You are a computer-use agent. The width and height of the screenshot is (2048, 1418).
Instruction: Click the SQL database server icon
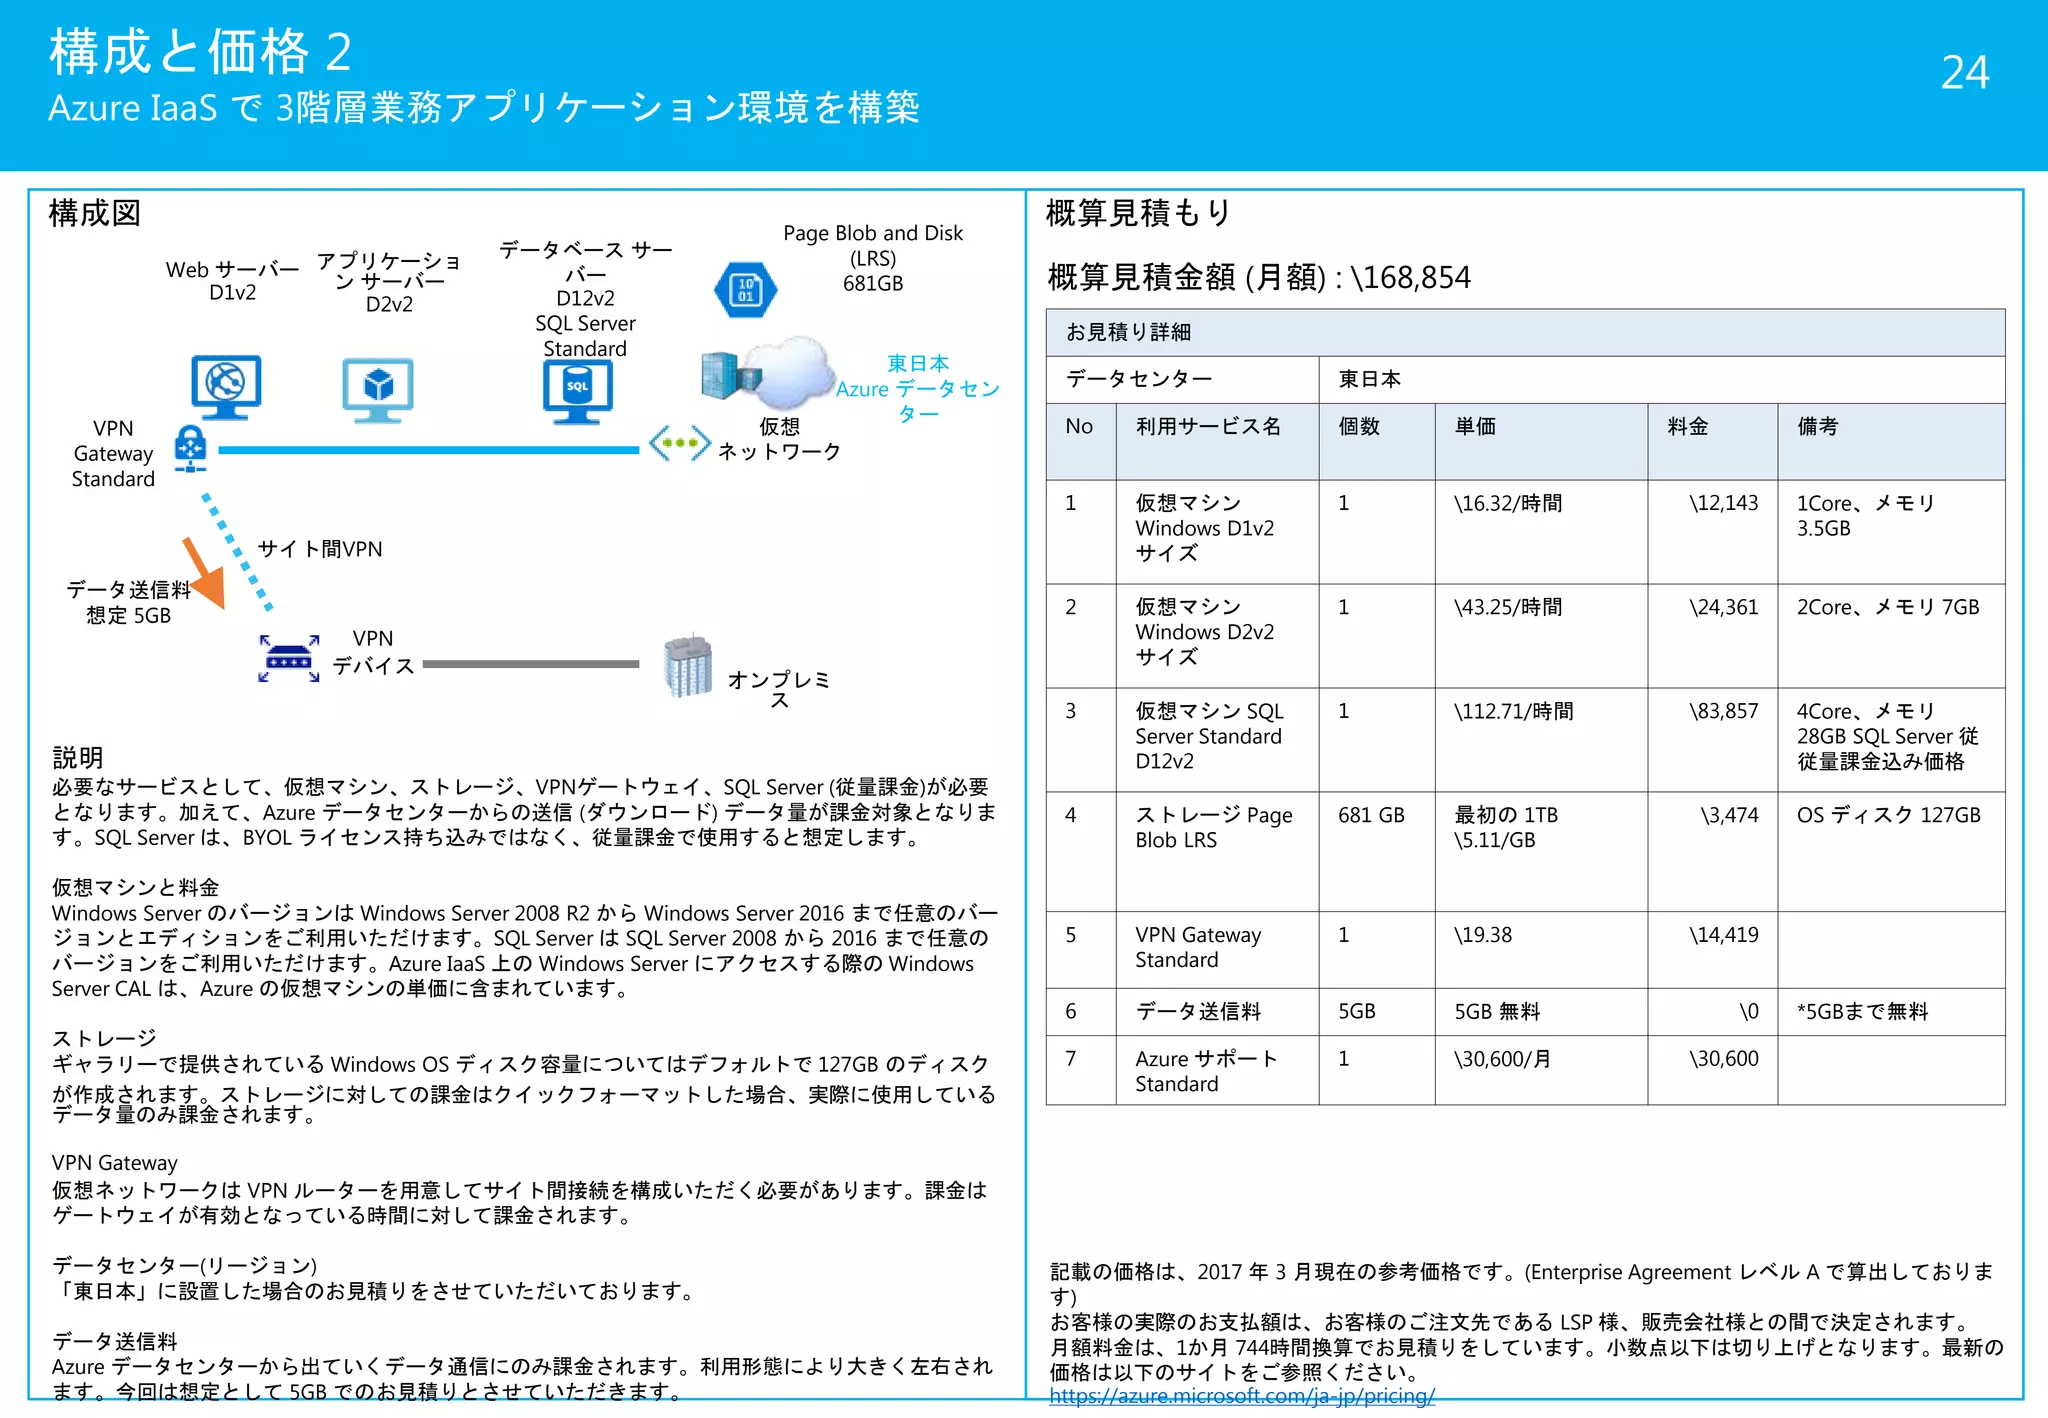coord(577,391)
